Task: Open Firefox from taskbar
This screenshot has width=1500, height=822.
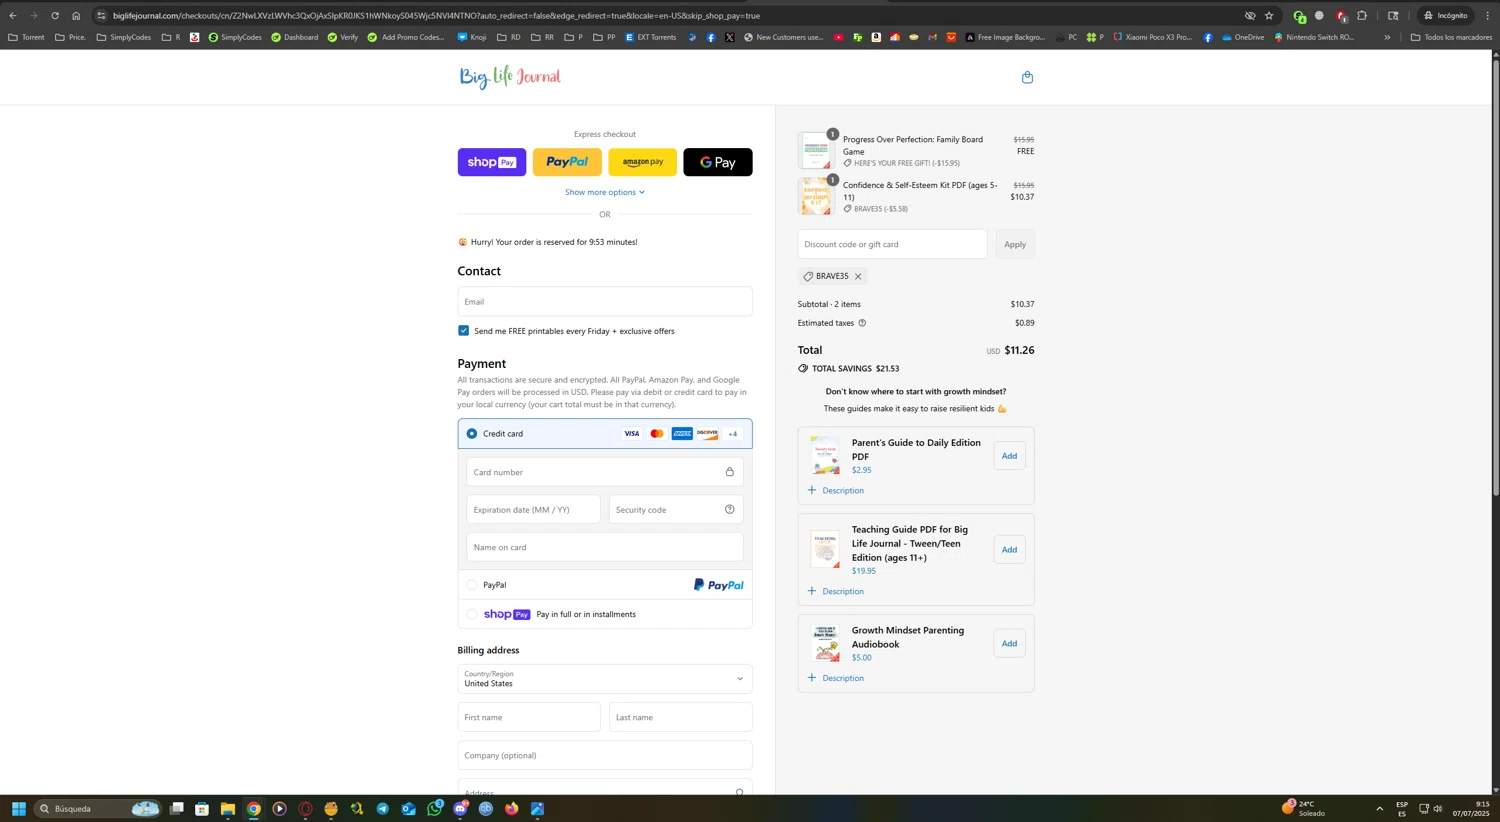Action: [x=511, y=809]
